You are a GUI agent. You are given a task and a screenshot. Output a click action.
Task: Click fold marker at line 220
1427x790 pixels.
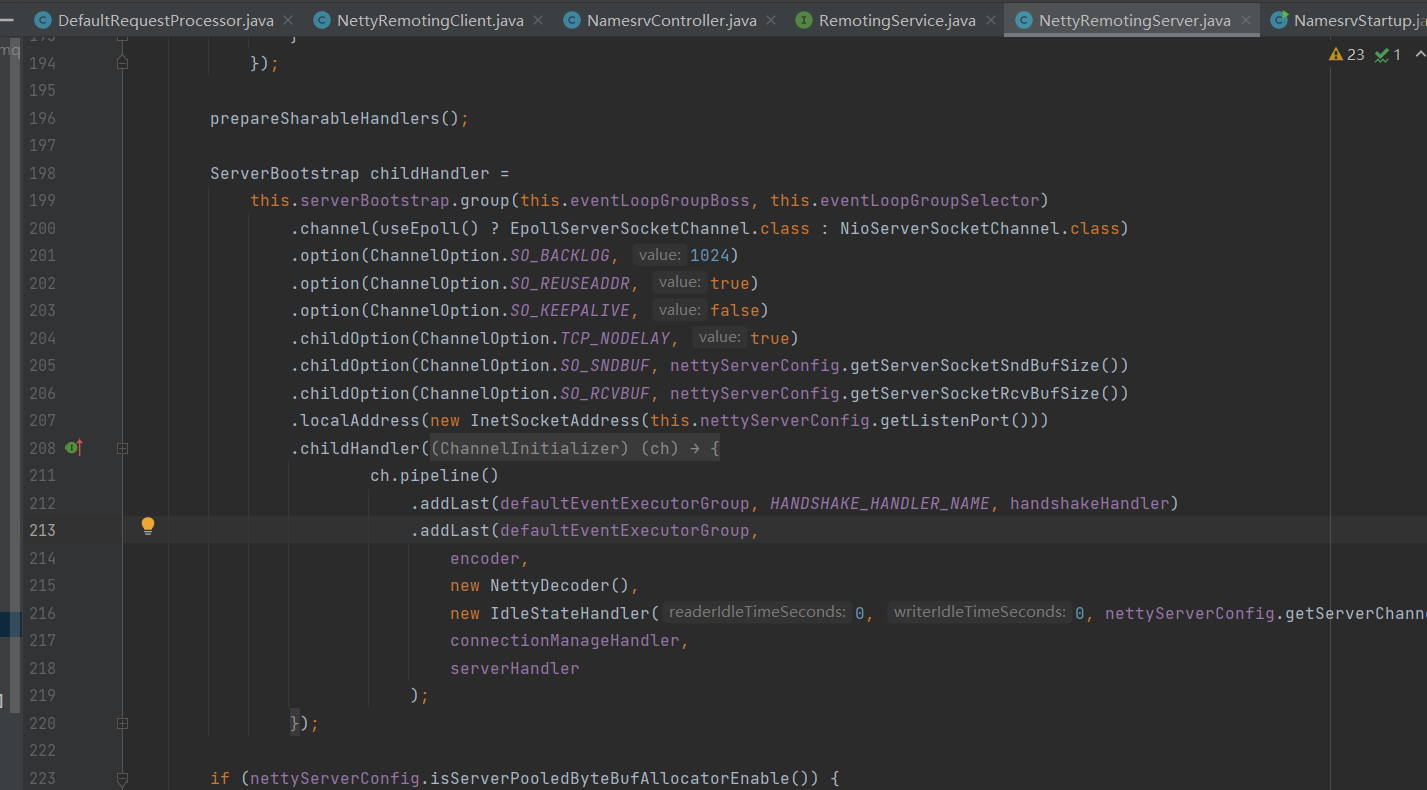click(x=122, y=723)
